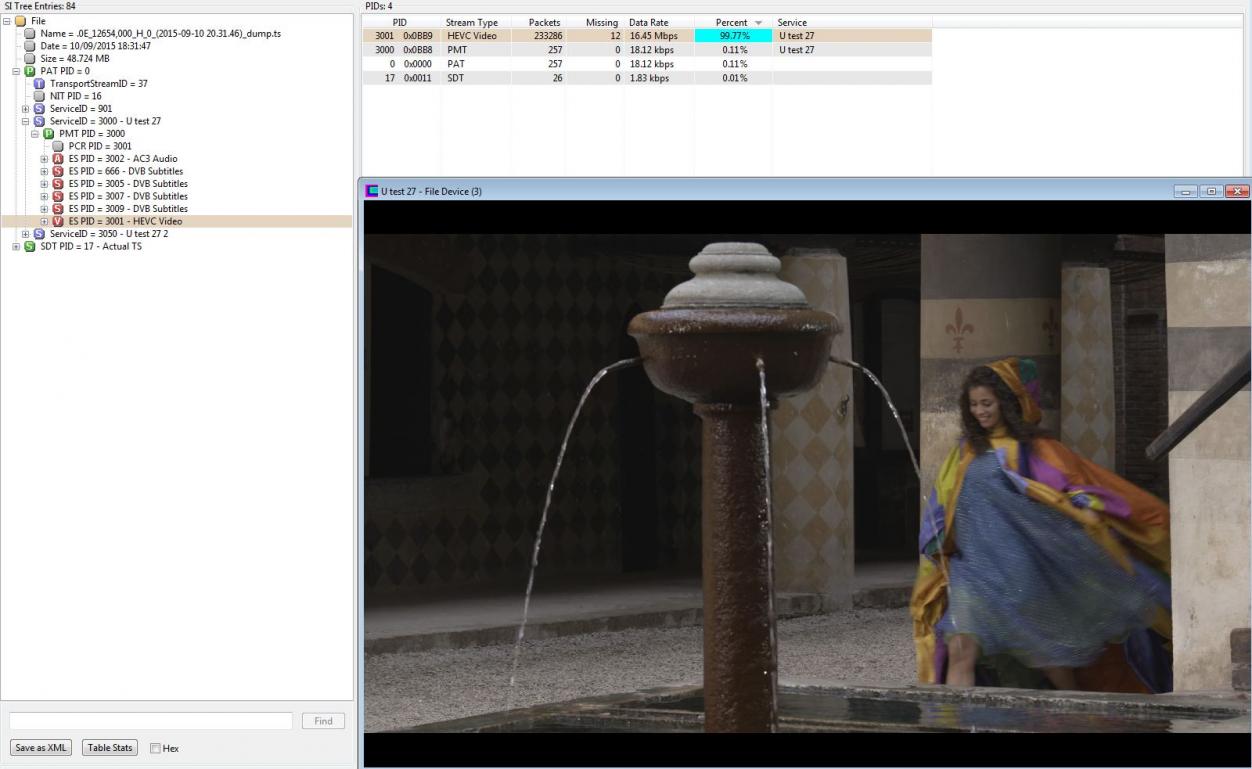Click the green P icon for PMT PID 3000

click(48, 134)
